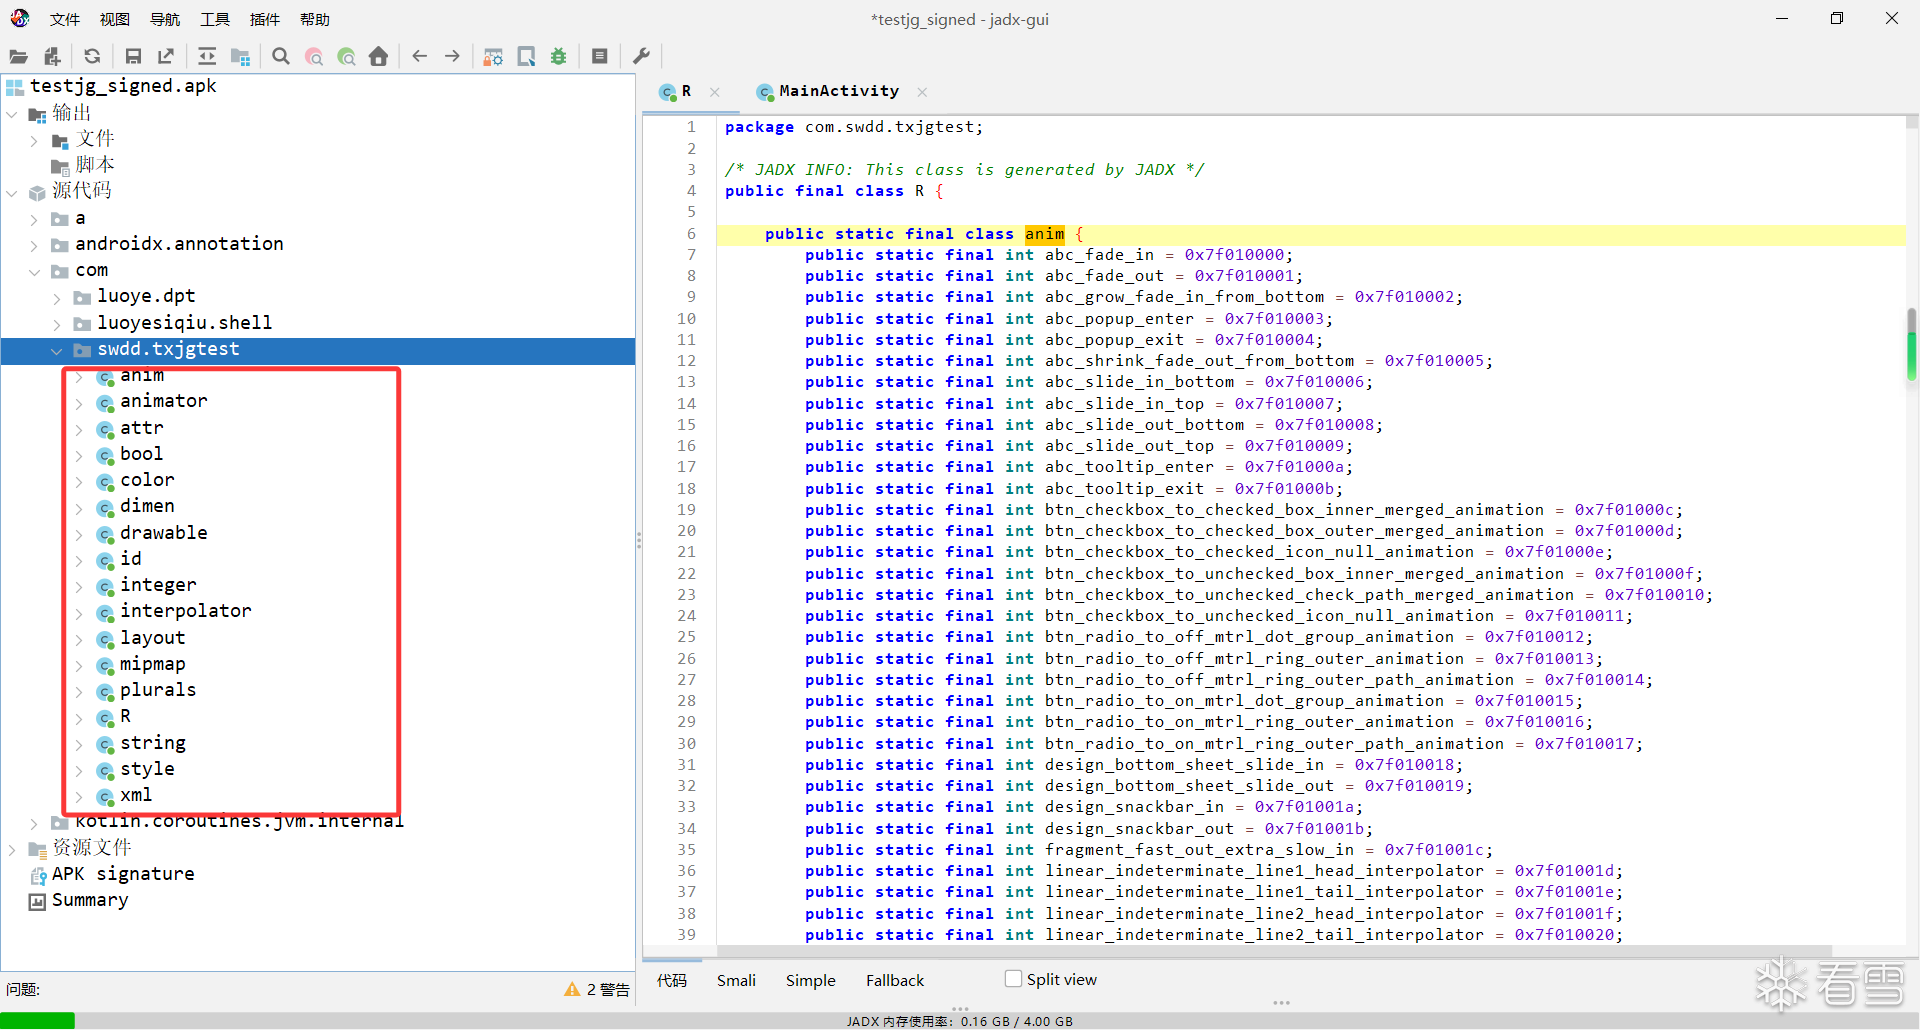Click the testjg_signed.apk root icon

coord(15,88)
